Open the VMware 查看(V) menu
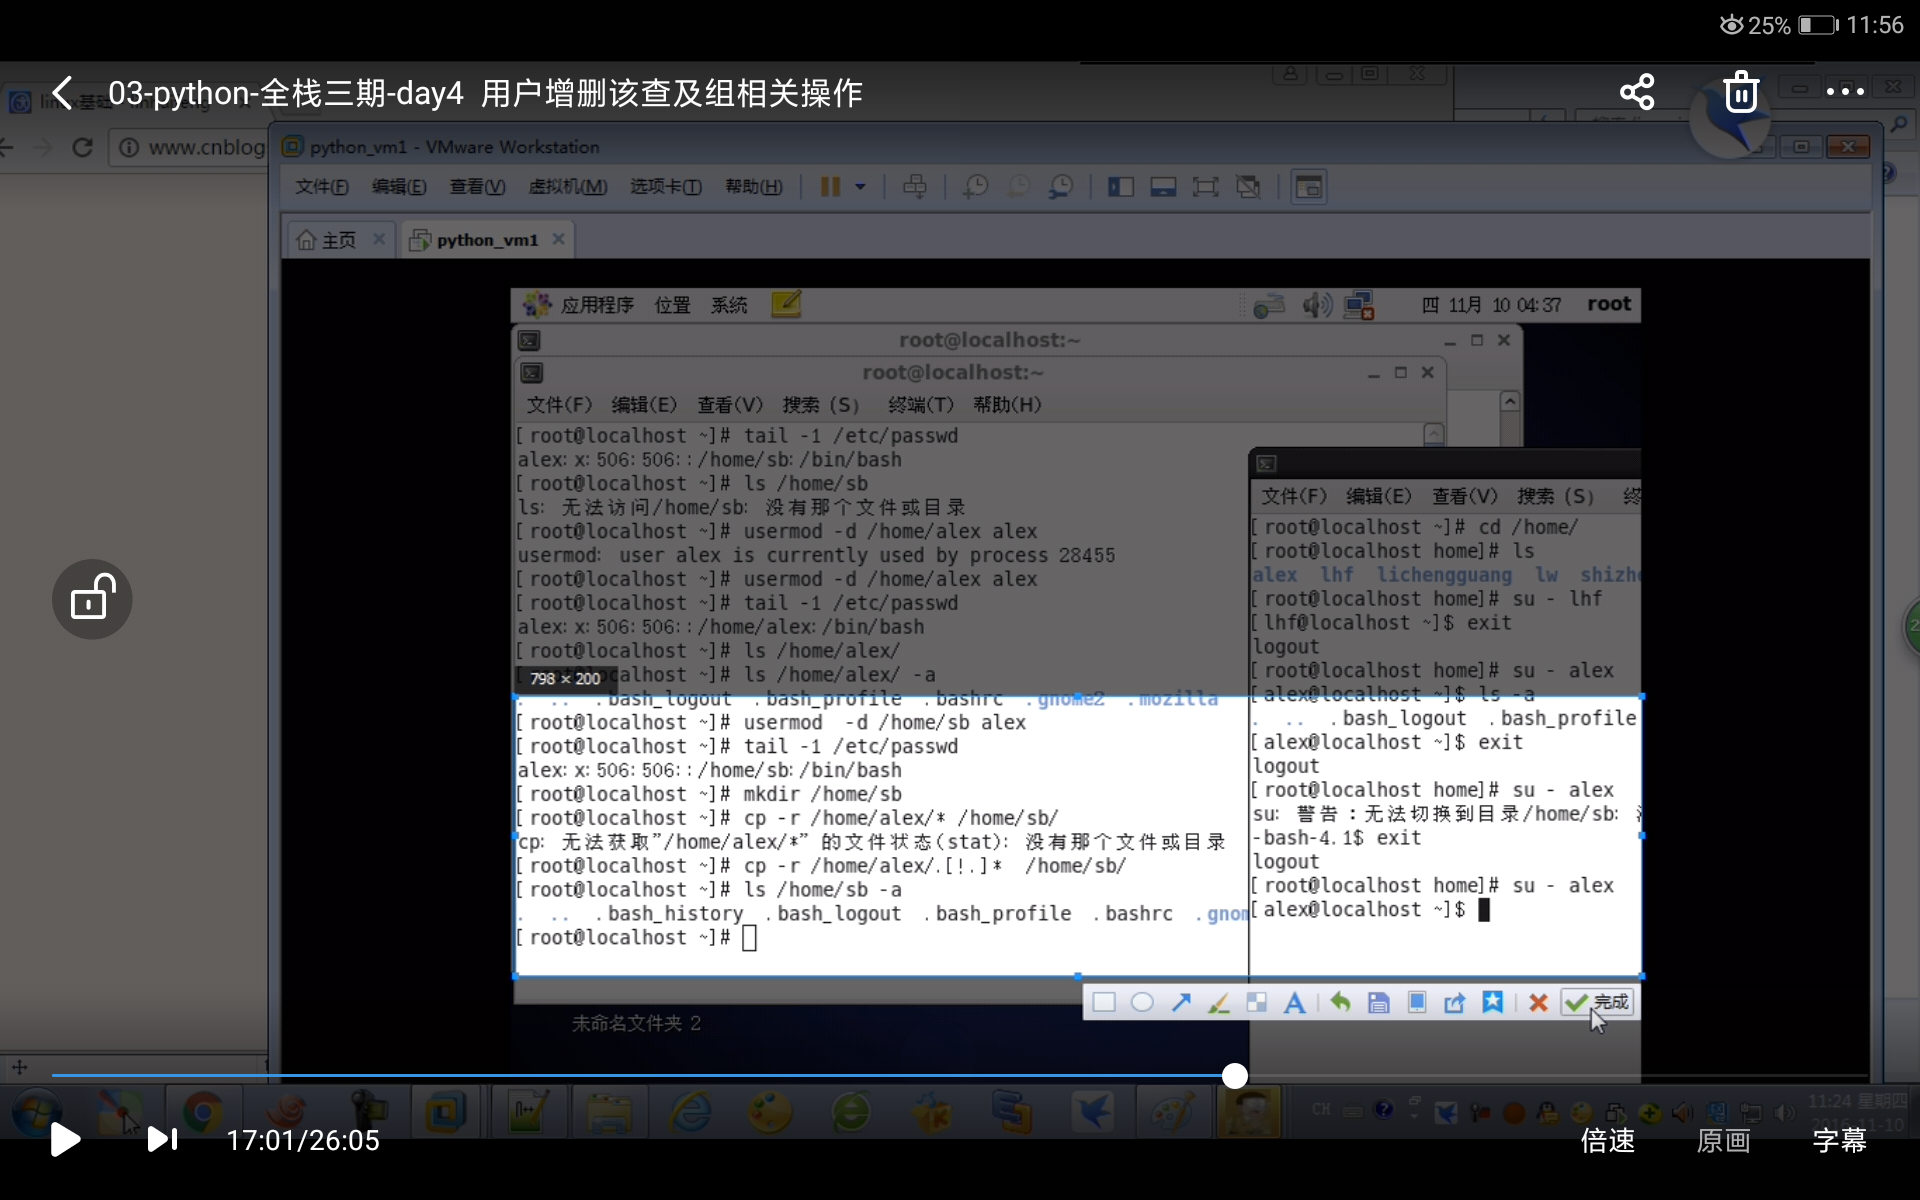Screen dimensions: 1920x1200 pos(477,187)
